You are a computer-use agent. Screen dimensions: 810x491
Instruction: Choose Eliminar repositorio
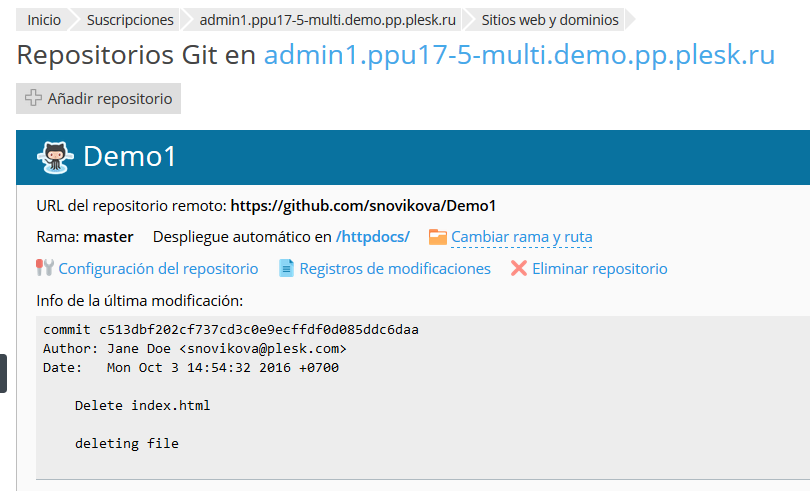pos(599,268)
